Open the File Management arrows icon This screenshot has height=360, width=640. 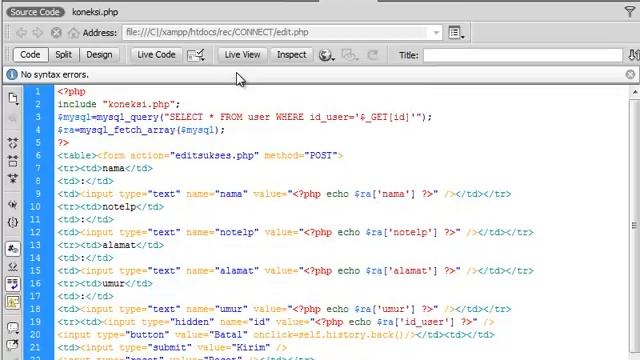pyautogui.click(x=633, y=55)
